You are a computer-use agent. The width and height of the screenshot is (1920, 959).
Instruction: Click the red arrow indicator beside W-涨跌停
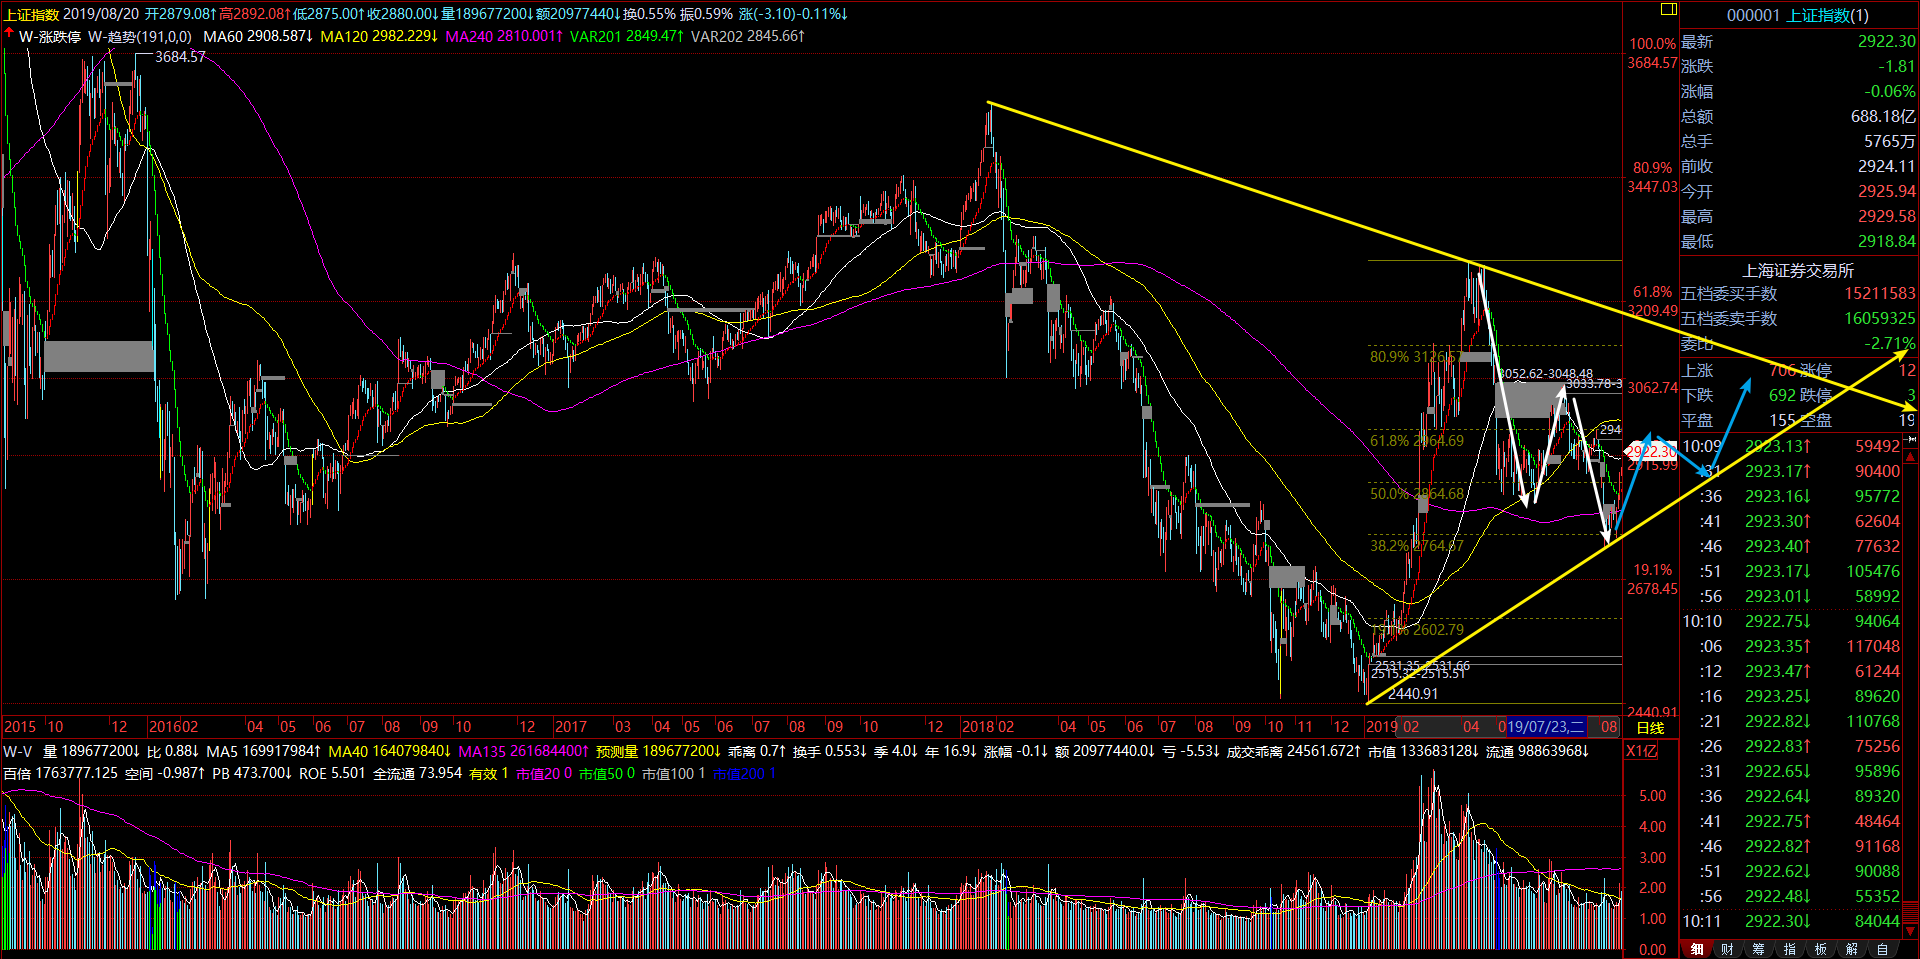click(9, 35)
